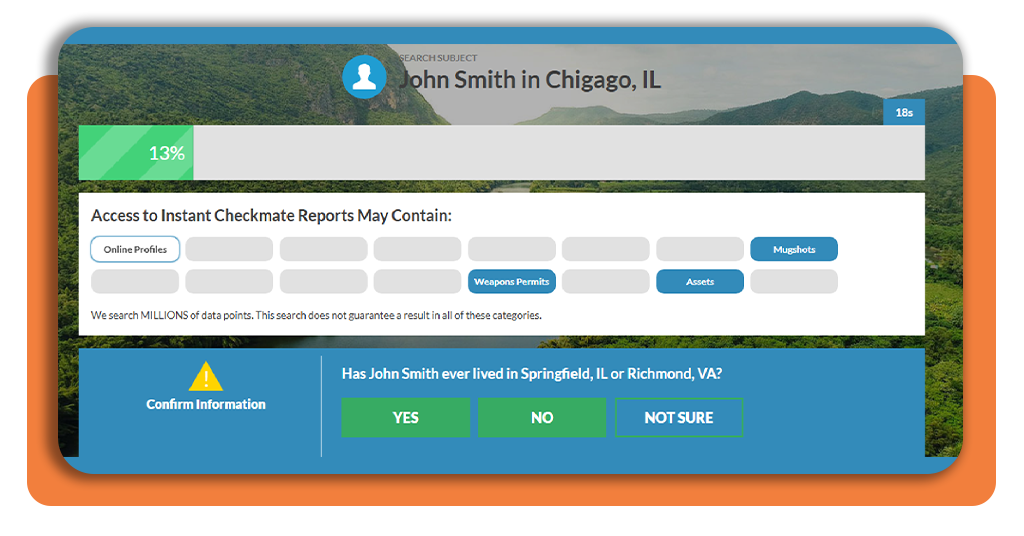This screenshot has width=1024, height=536.
Task: Click the gray unfilled progress bar area
Action: point(559,153)
